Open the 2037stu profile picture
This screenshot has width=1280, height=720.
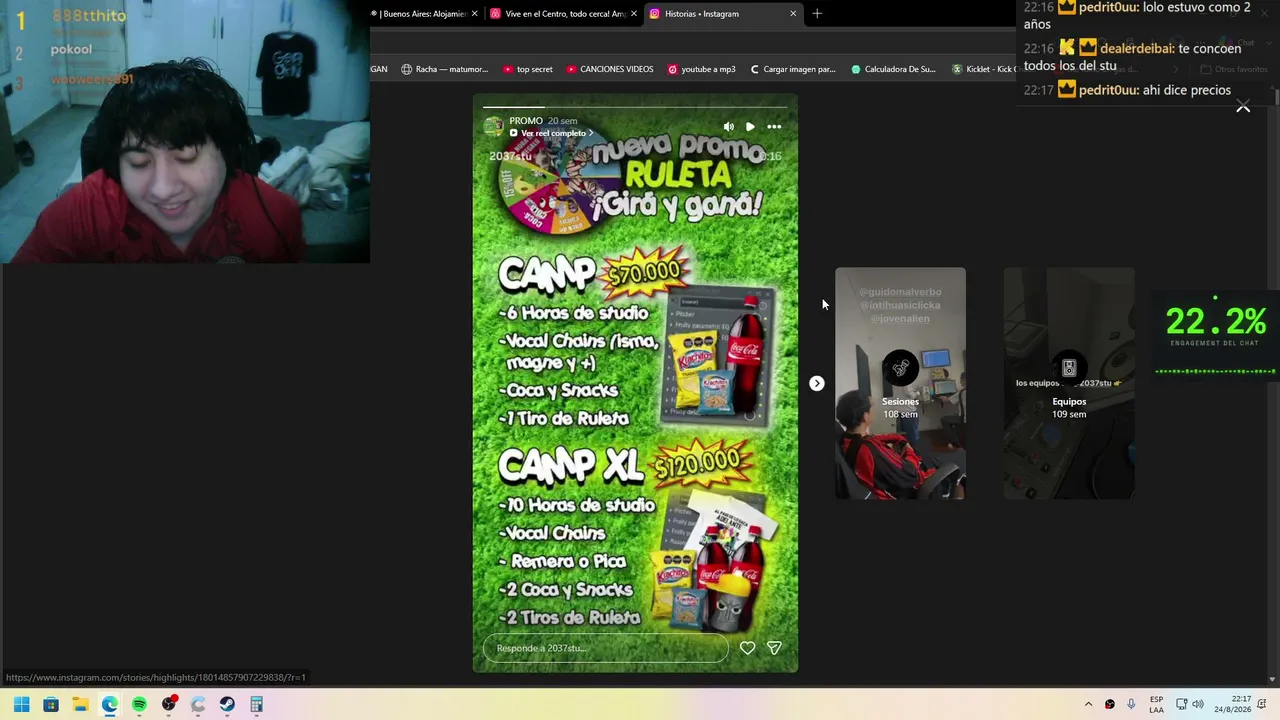[x=493, y=126]
